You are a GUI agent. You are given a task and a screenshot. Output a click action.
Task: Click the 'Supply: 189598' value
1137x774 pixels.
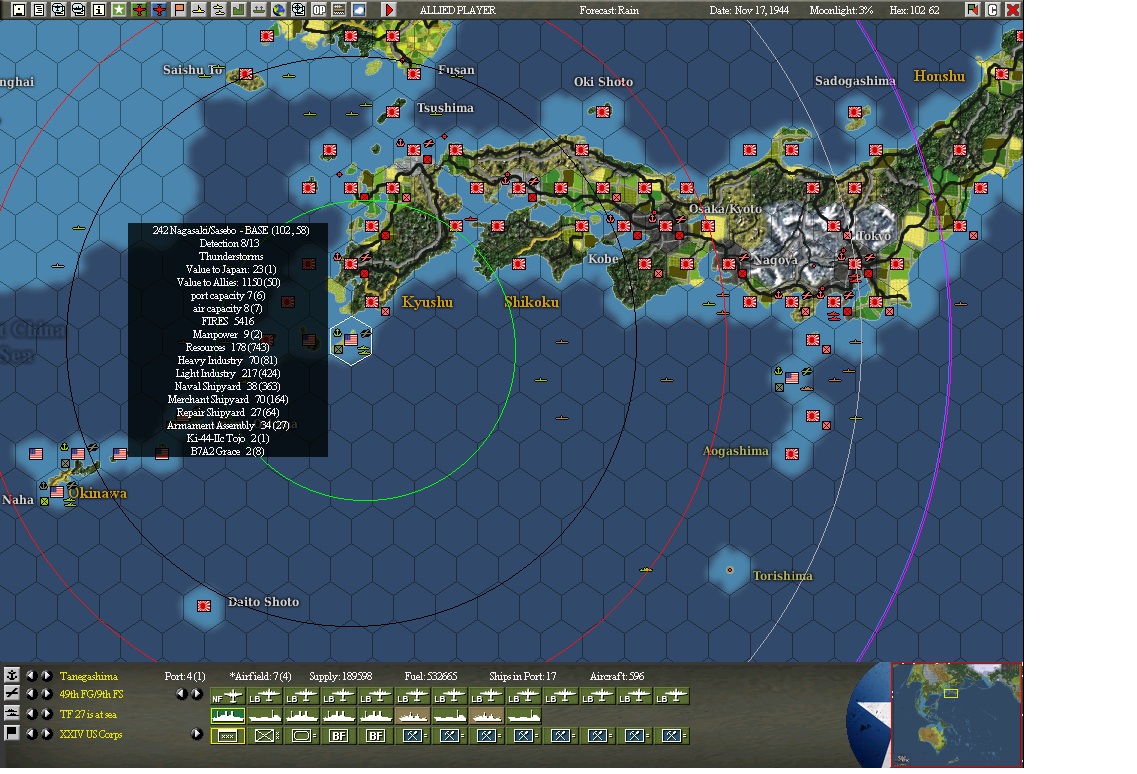pos(341,676)
